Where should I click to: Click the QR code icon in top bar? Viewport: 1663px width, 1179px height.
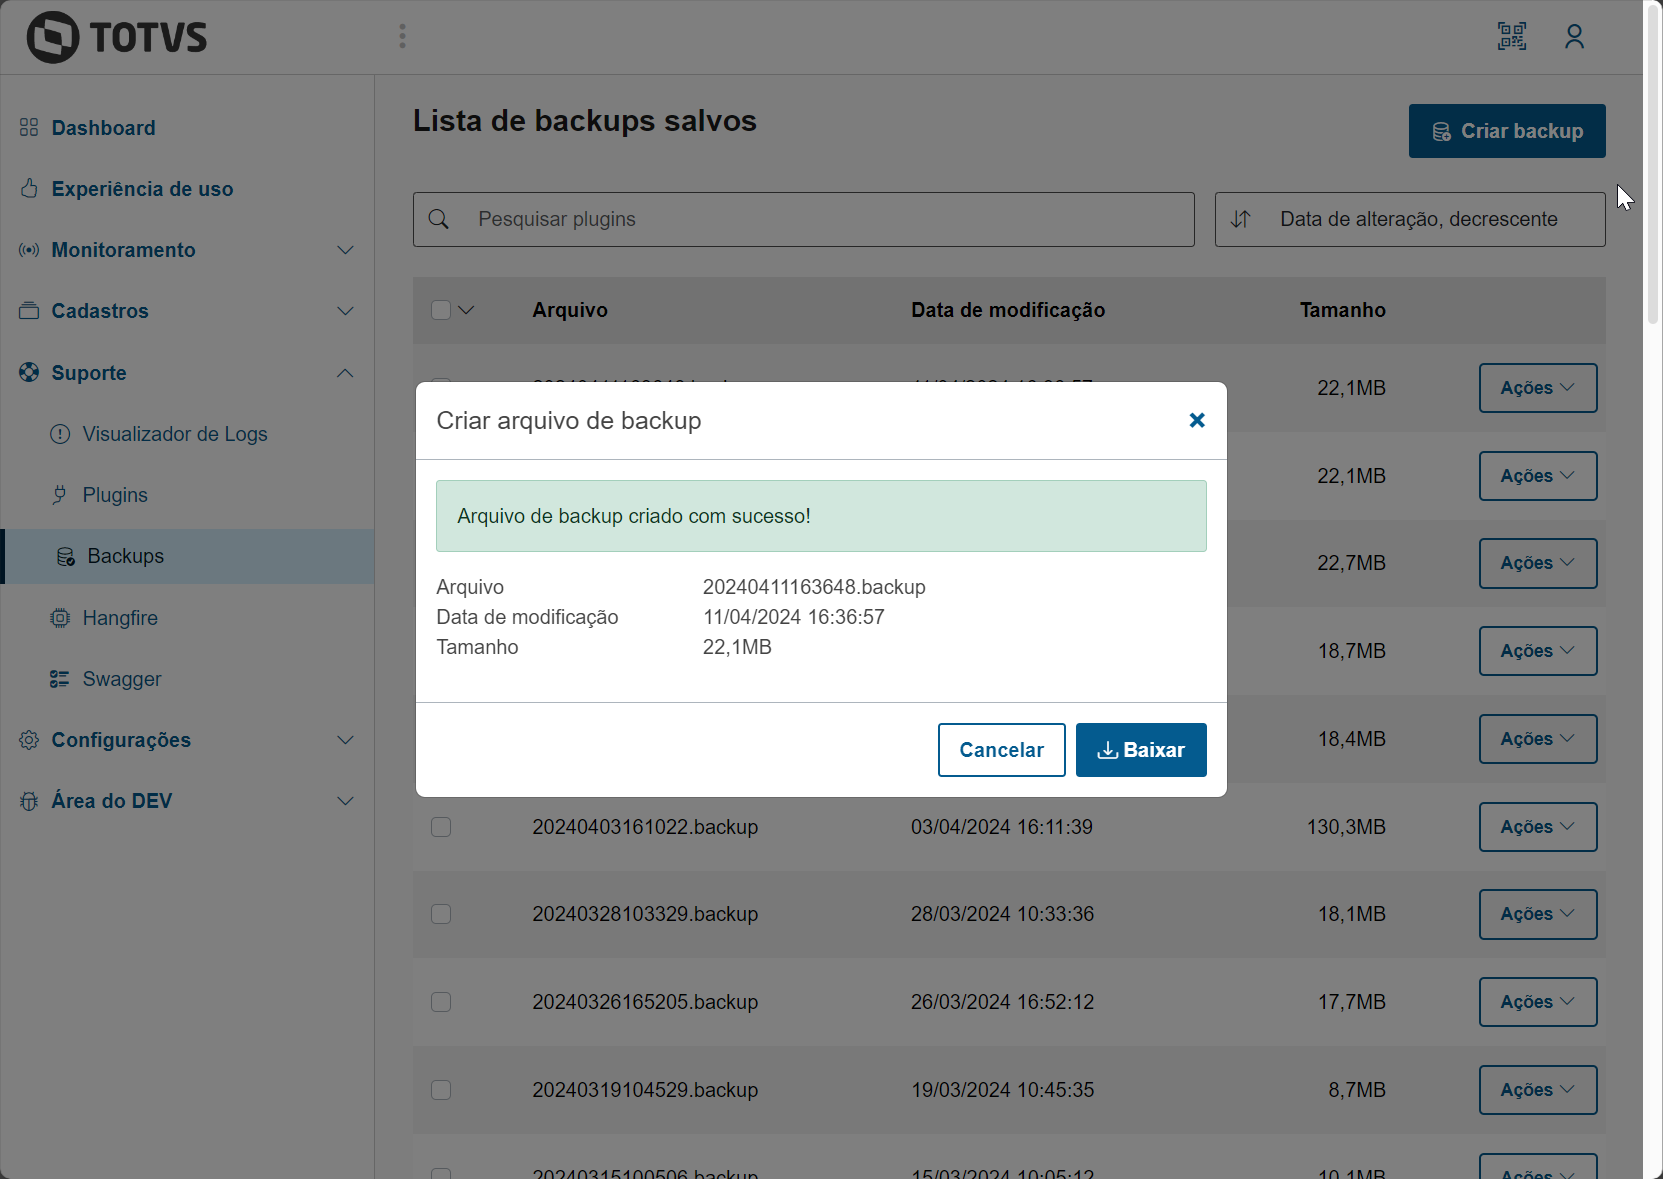[1512, 36]
